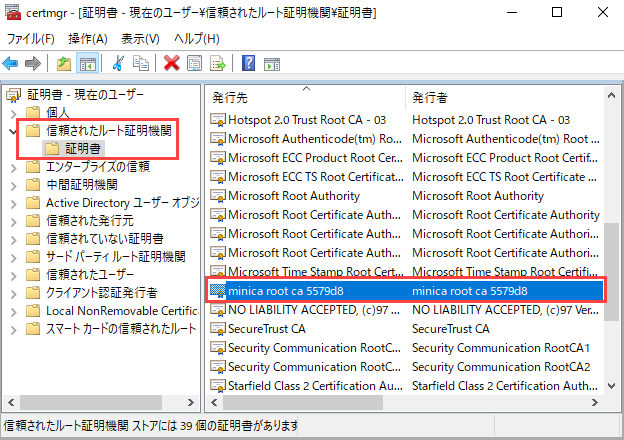Select Microsoft ECC Product Root certificate row

point(405,158)
